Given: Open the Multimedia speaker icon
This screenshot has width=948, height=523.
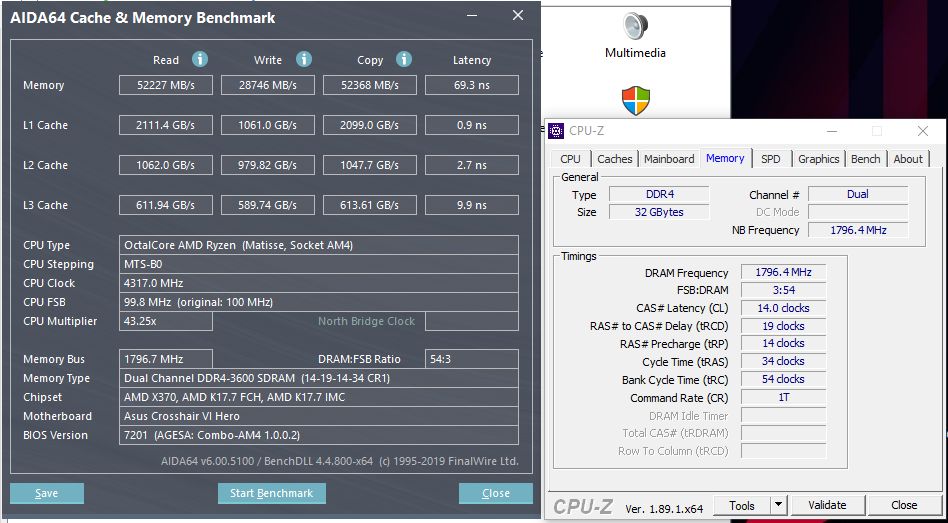Looking at the screenshot, I should 635,26.
